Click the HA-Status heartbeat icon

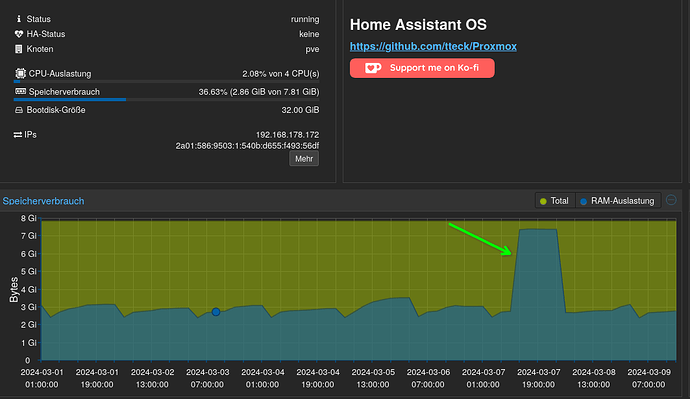[18, 34]
